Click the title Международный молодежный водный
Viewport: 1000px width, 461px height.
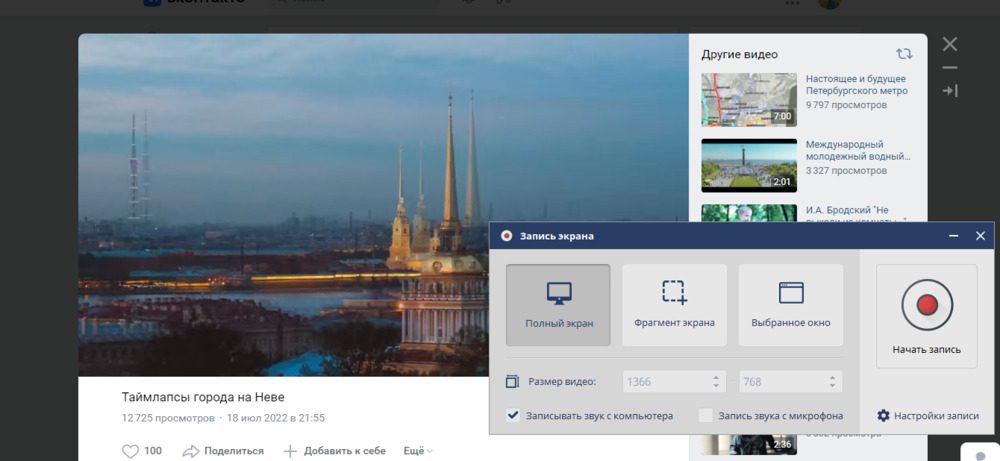(858, 150)
